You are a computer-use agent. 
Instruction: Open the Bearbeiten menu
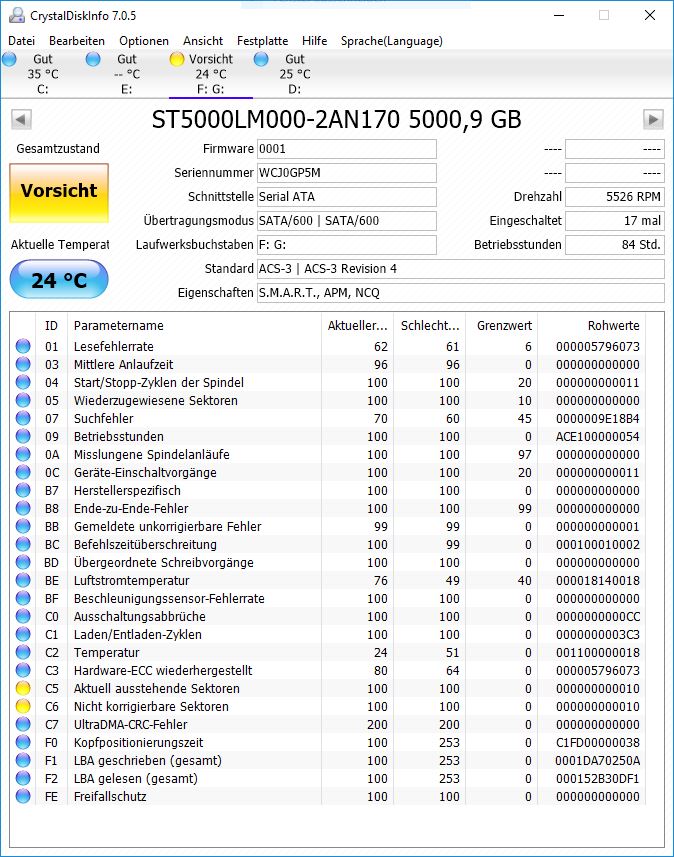point(77,41)
